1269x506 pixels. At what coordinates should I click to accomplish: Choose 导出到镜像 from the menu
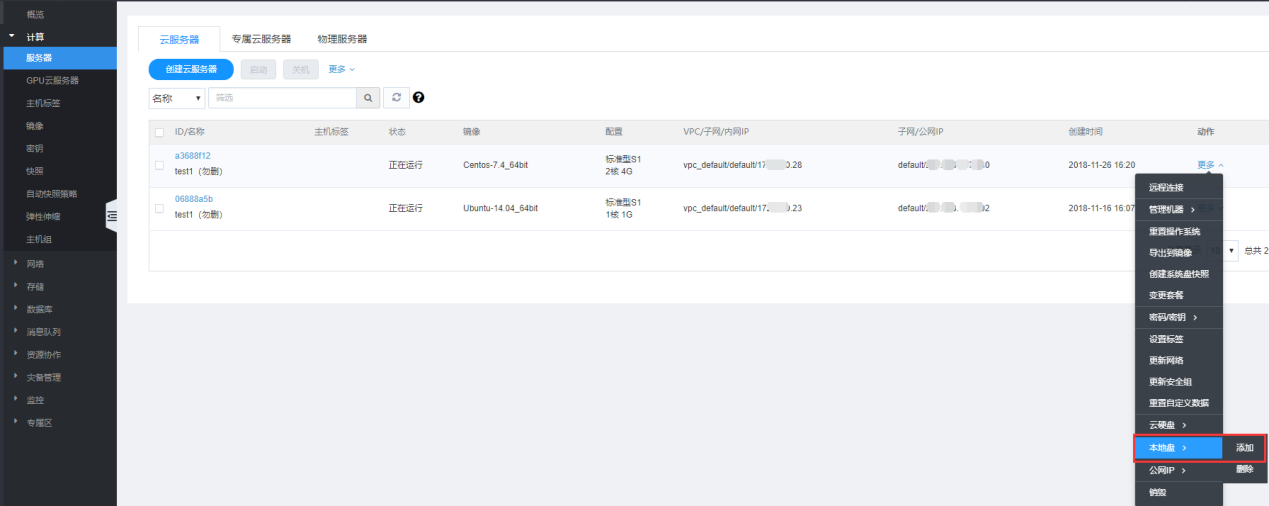pyautogui.click(x=1178, y=253)
